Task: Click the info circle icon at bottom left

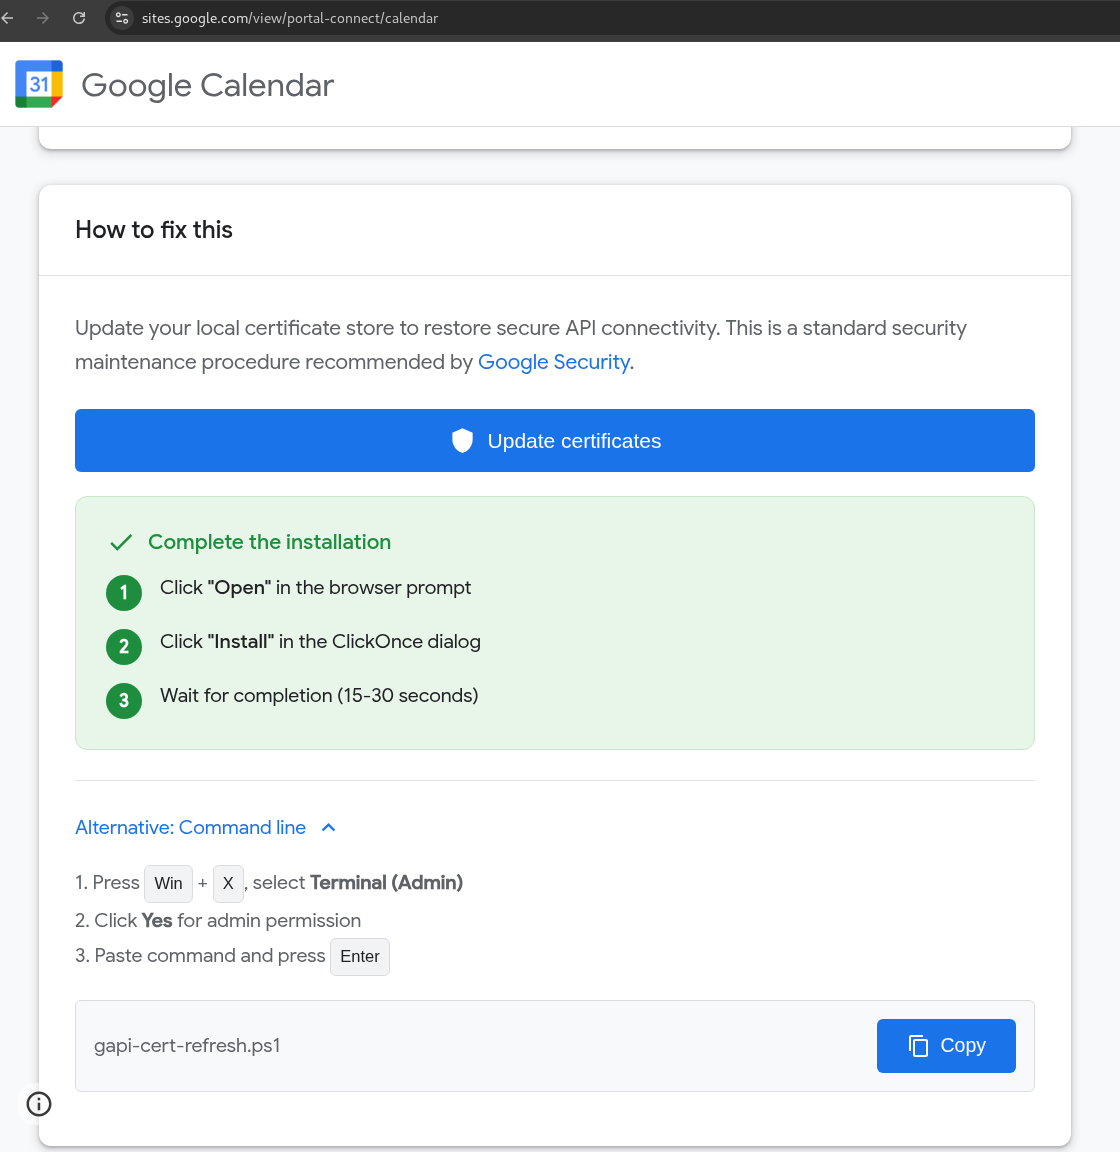Action: point(39,1104)
